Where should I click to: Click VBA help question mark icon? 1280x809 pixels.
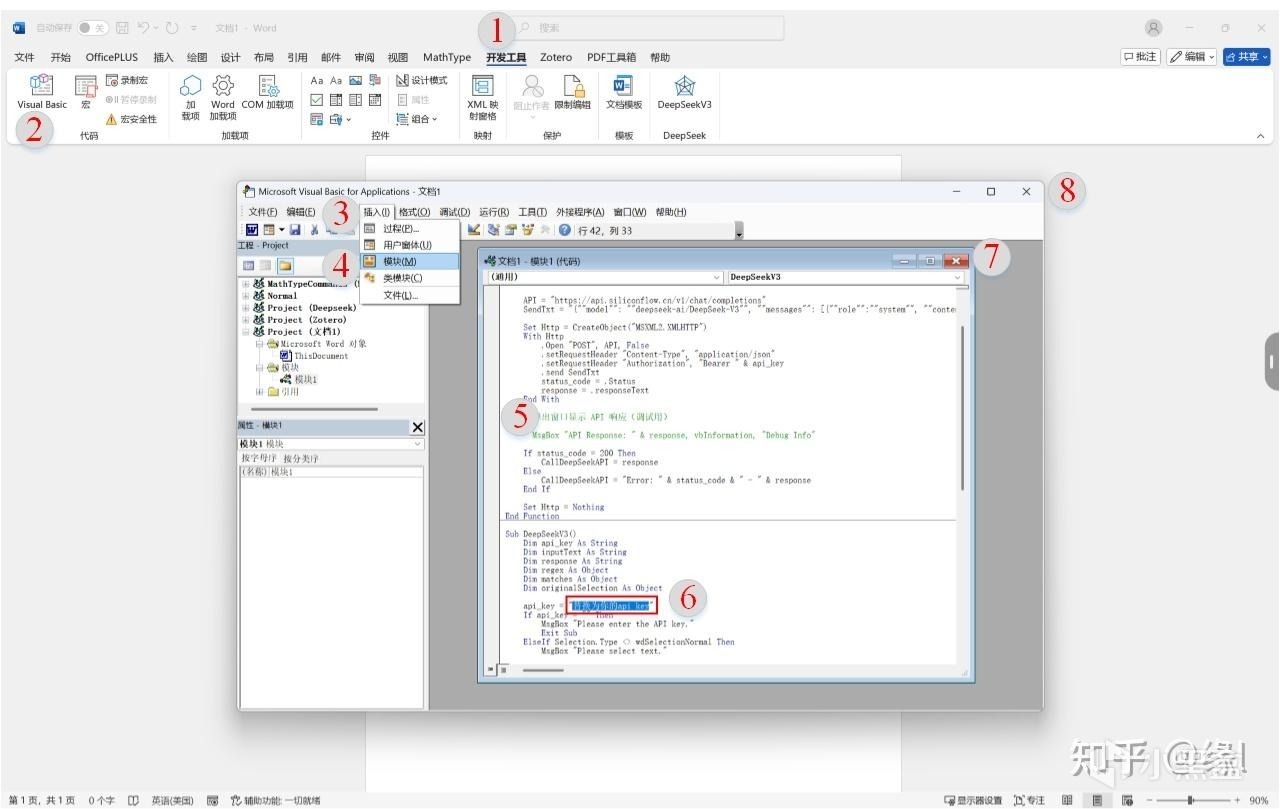(x=565, y=230)
